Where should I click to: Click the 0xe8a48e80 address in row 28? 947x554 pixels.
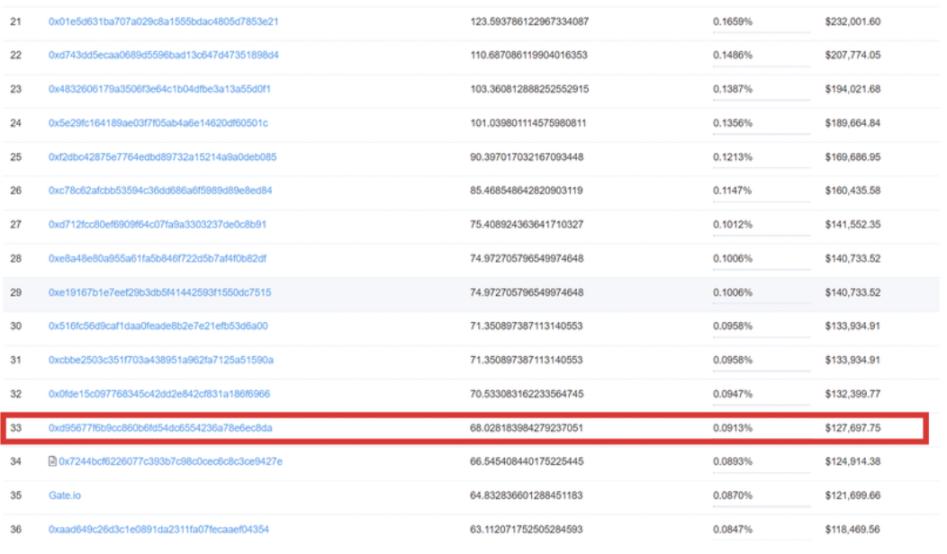157,258
